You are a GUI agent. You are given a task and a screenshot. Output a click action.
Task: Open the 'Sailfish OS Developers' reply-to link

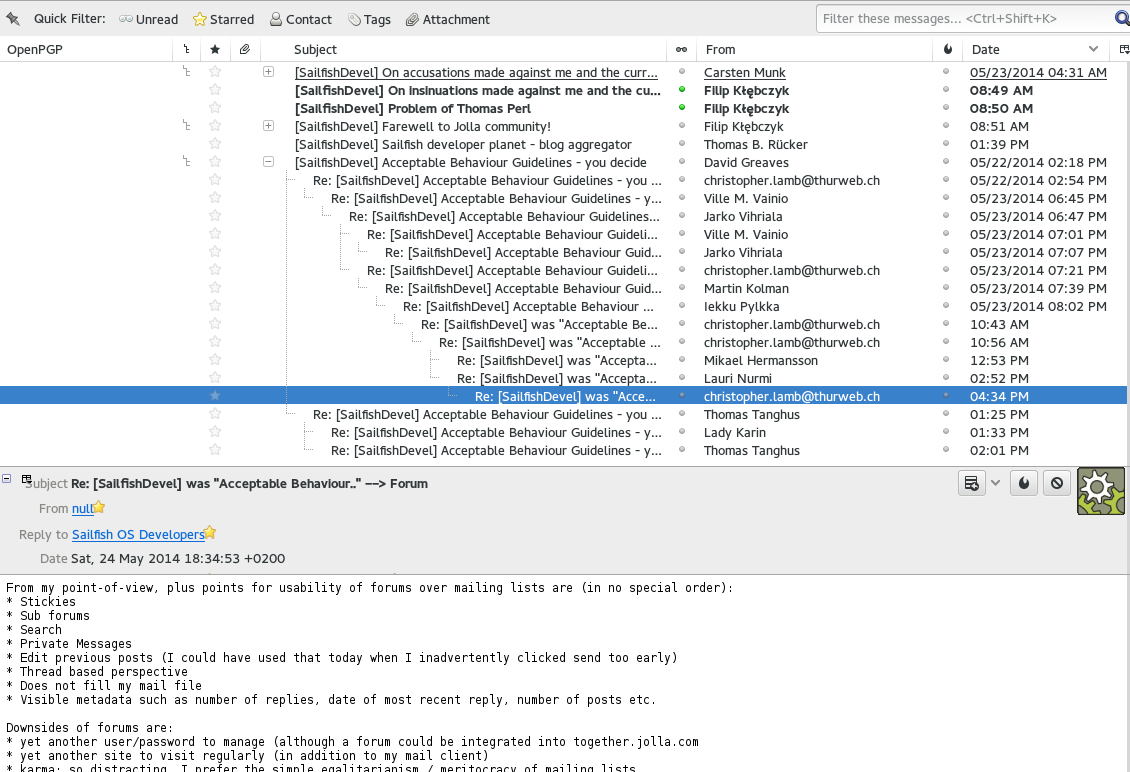point(137,535)
